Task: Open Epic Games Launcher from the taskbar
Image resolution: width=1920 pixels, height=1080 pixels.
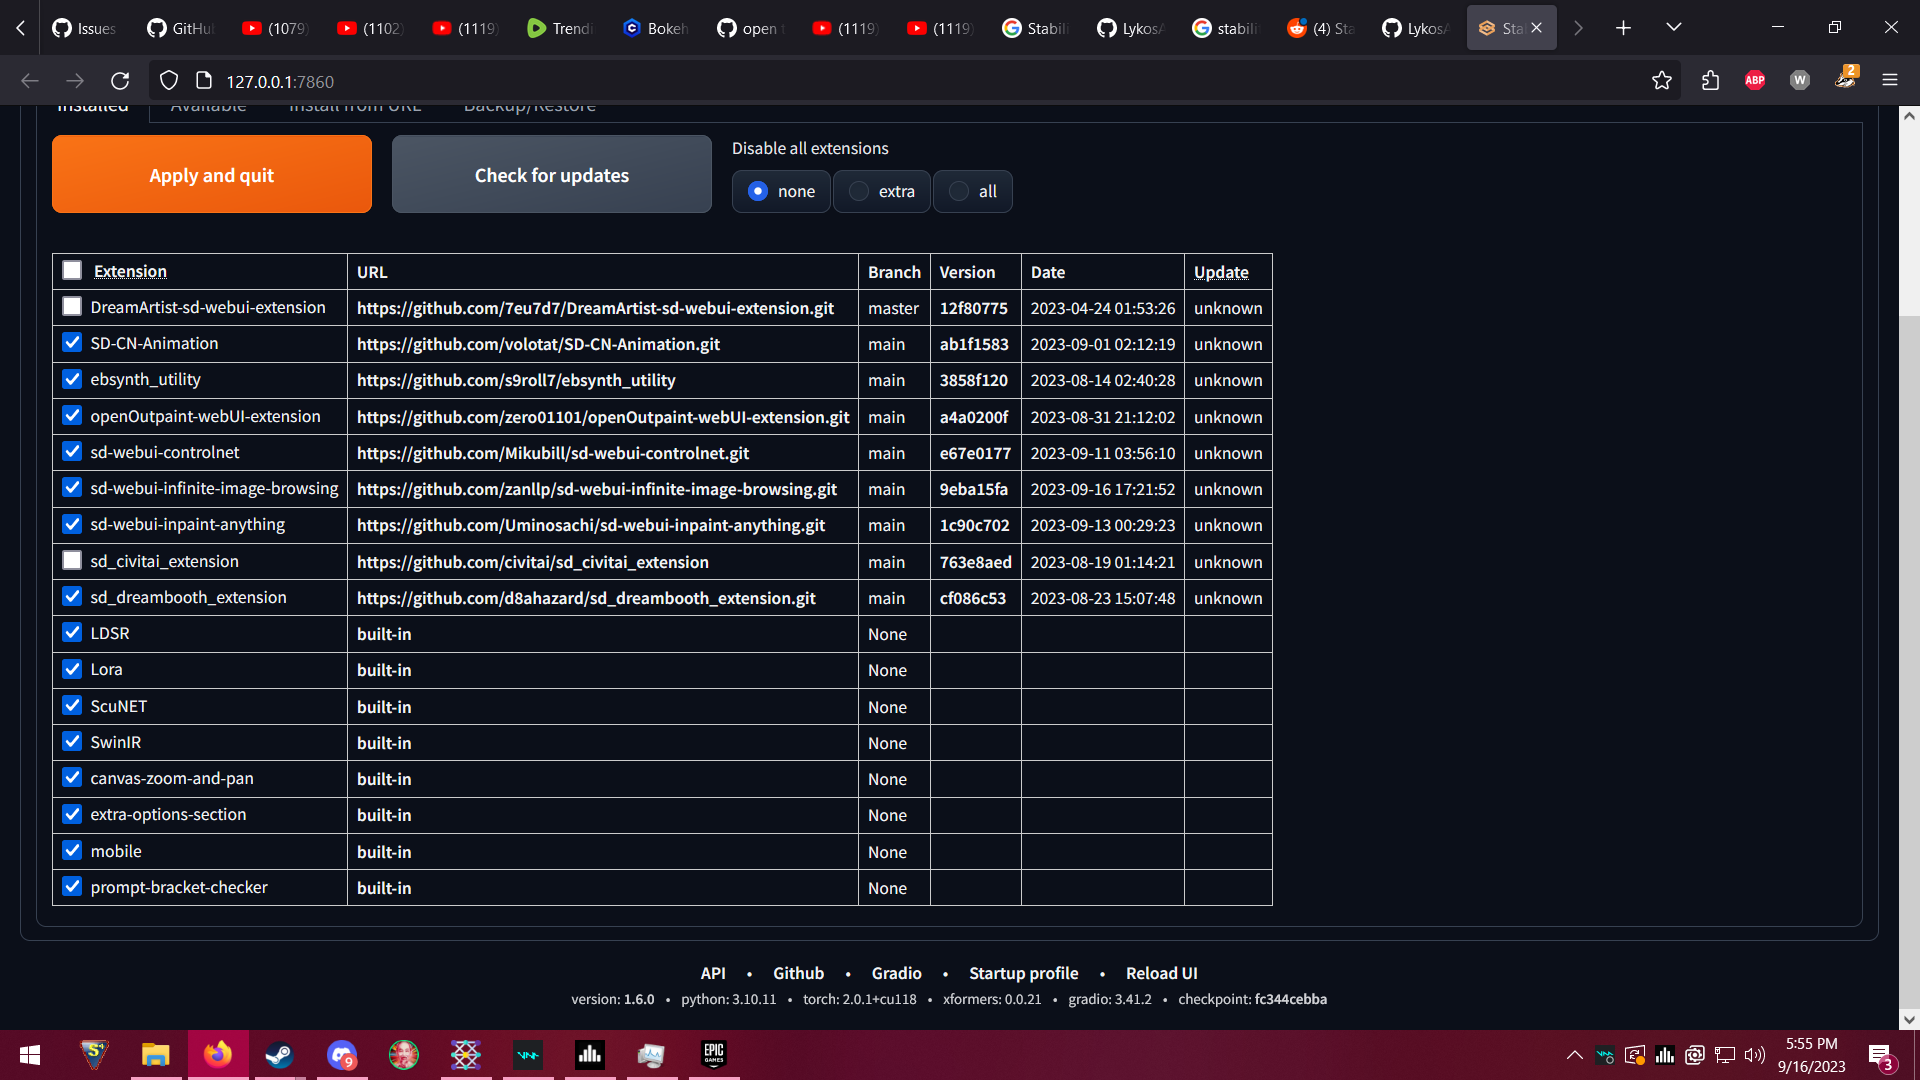Action: click(x=713, y=1055)
